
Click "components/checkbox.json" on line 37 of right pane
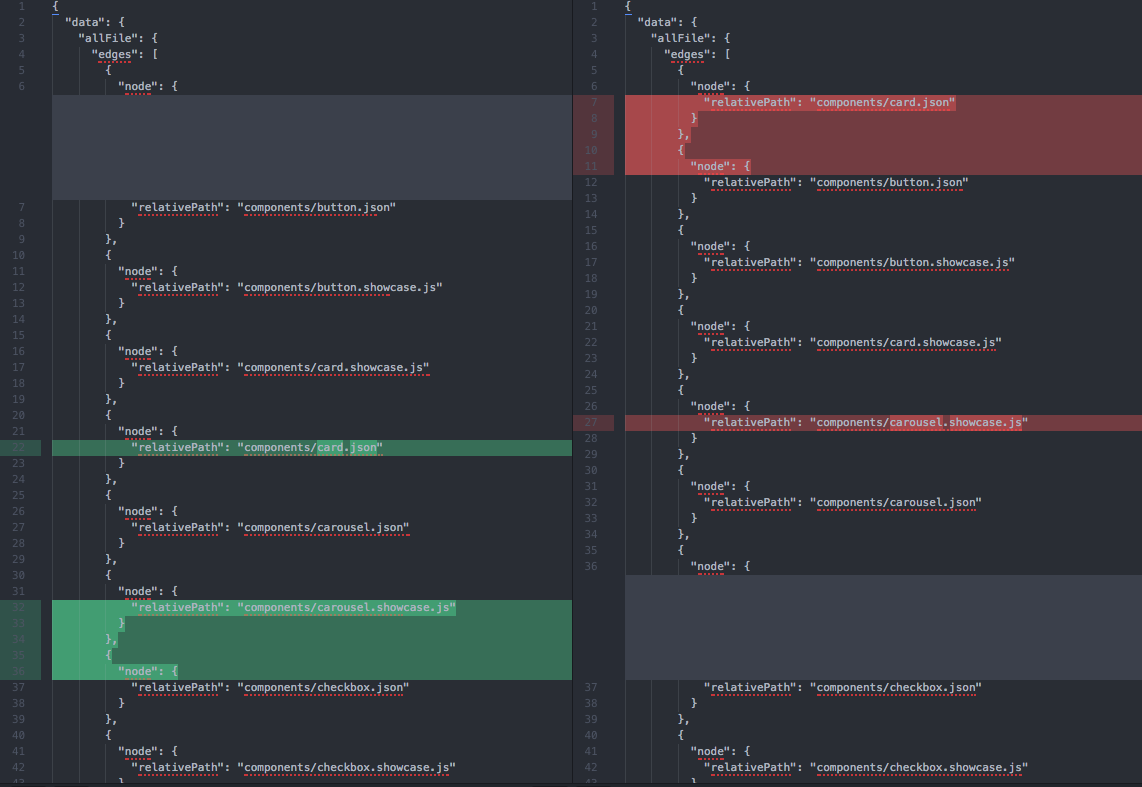(x=896, y=687)
